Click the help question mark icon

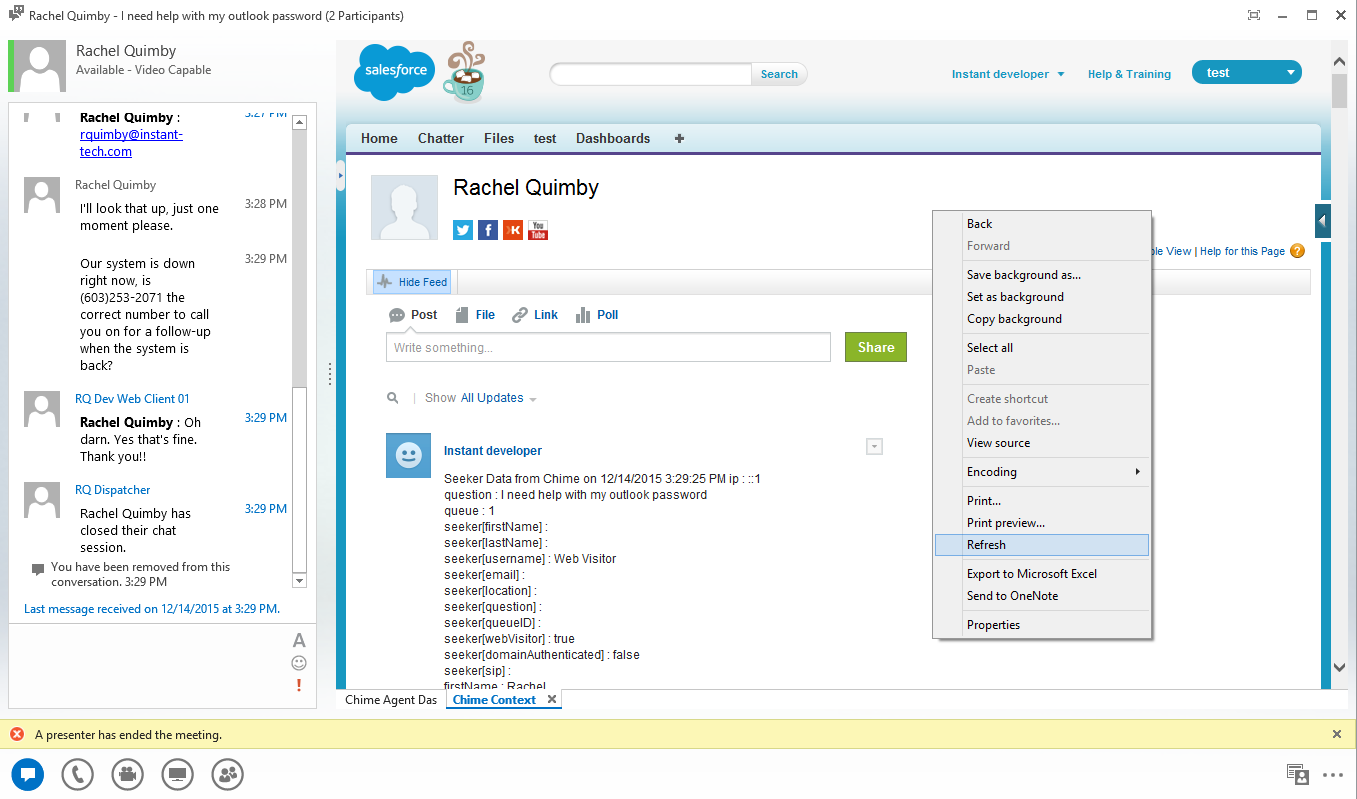tap(1297, 251)
